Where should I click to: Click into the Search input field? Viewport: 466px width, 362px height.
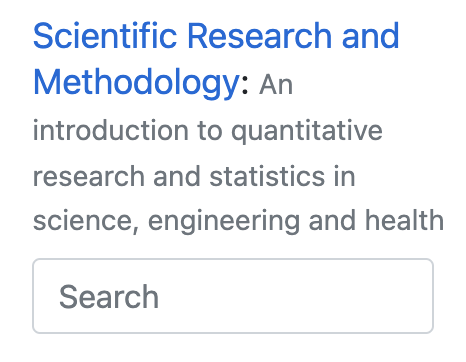click(233, 296)
